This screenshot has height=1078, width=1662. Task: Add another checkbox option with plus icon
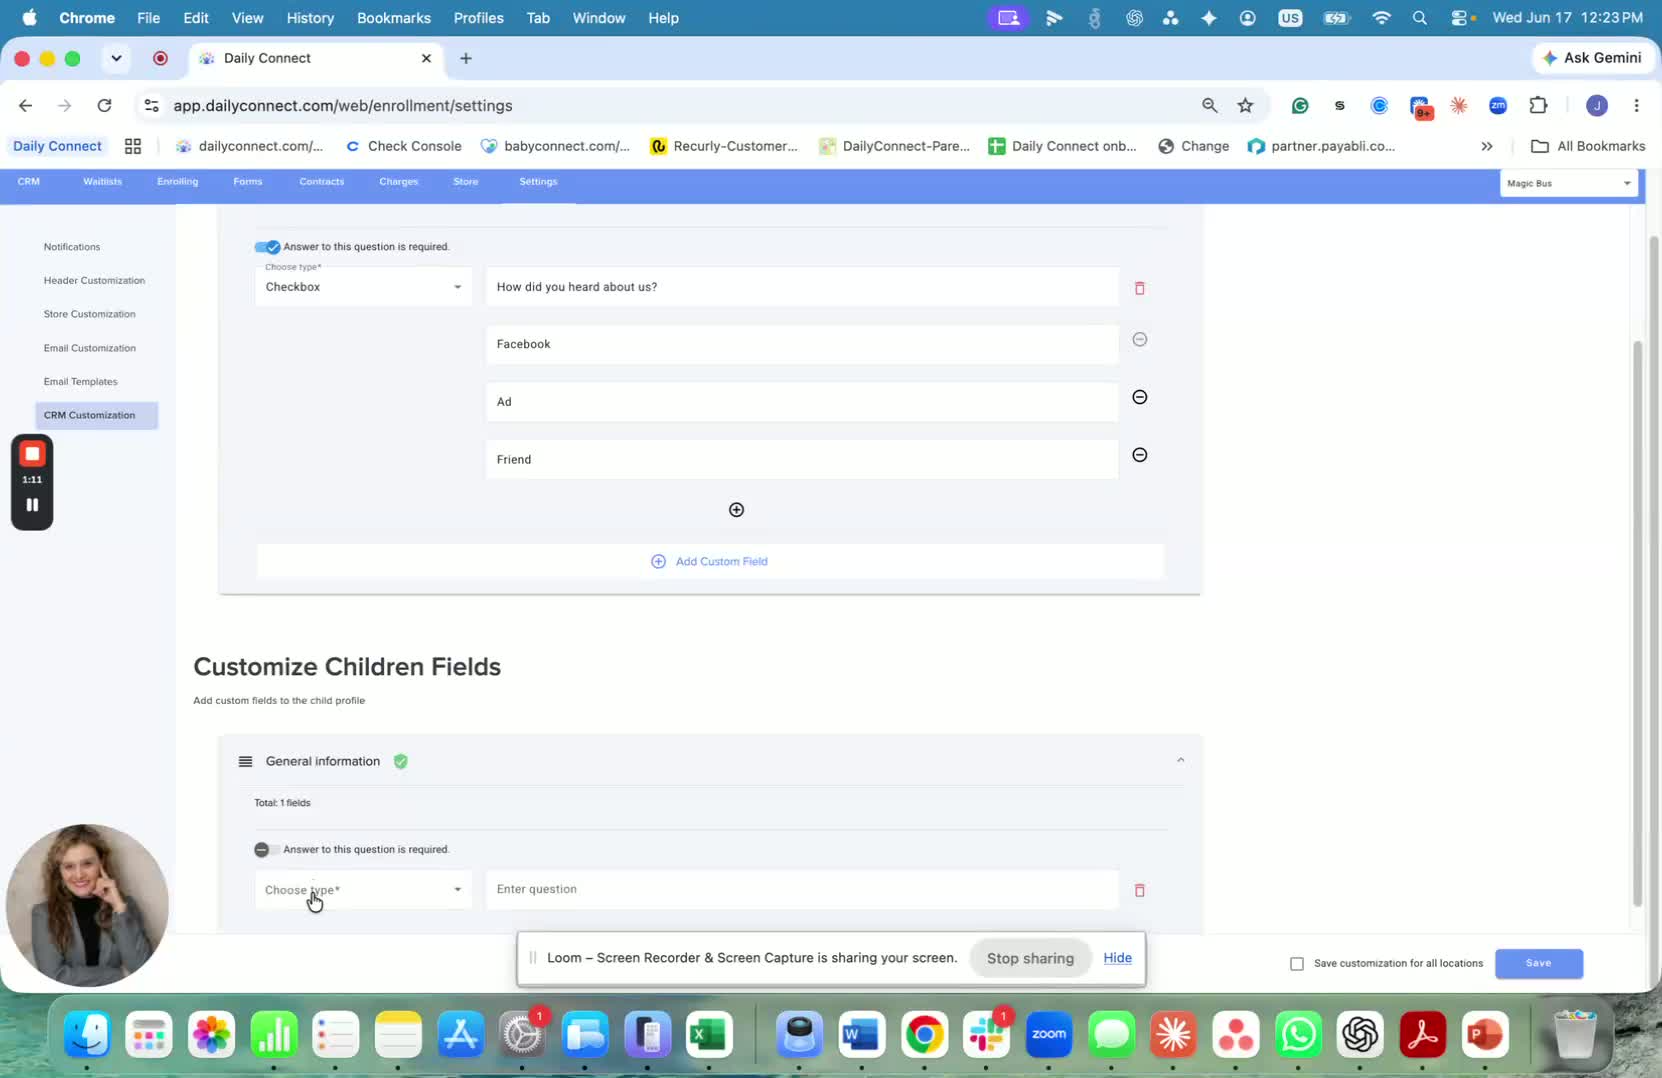pyautogui.click(x=736, y=510)
